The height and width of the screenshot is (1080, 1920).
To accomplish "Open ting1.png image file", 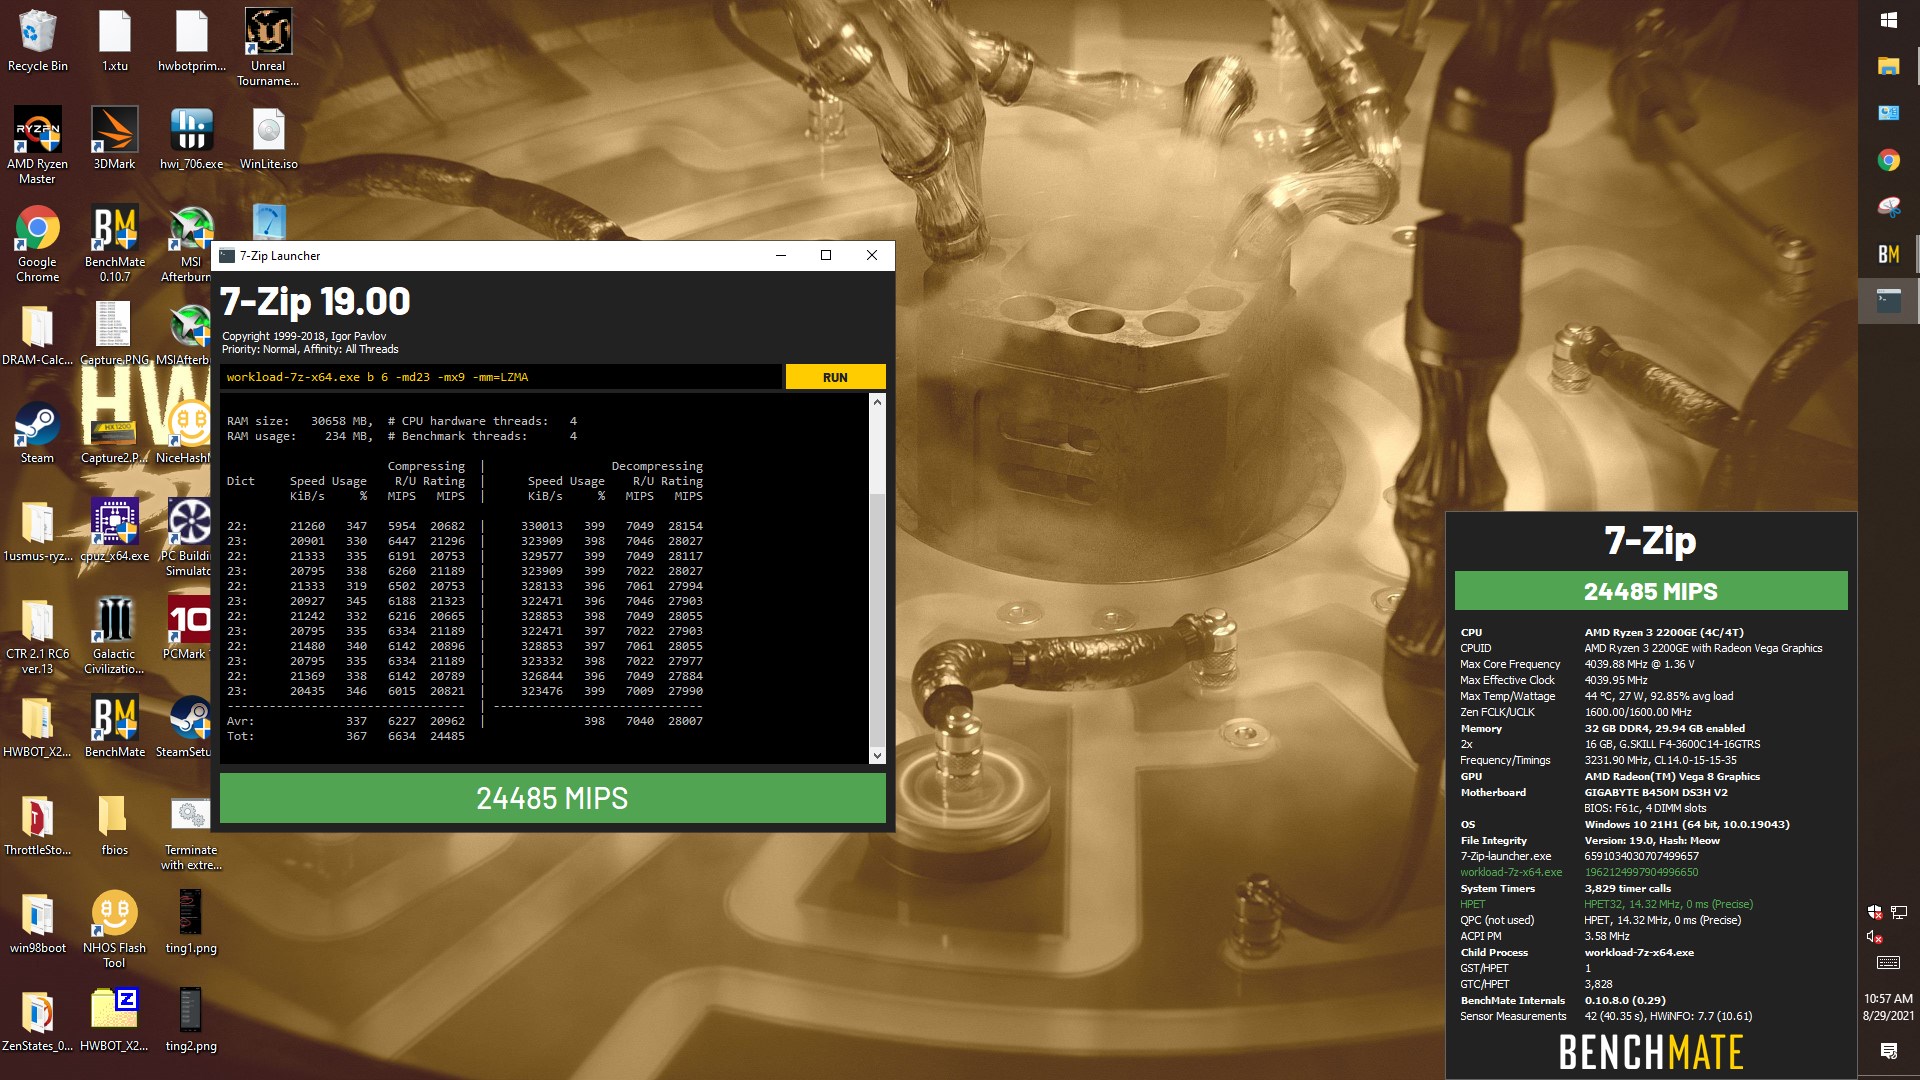I will point(191,923).
